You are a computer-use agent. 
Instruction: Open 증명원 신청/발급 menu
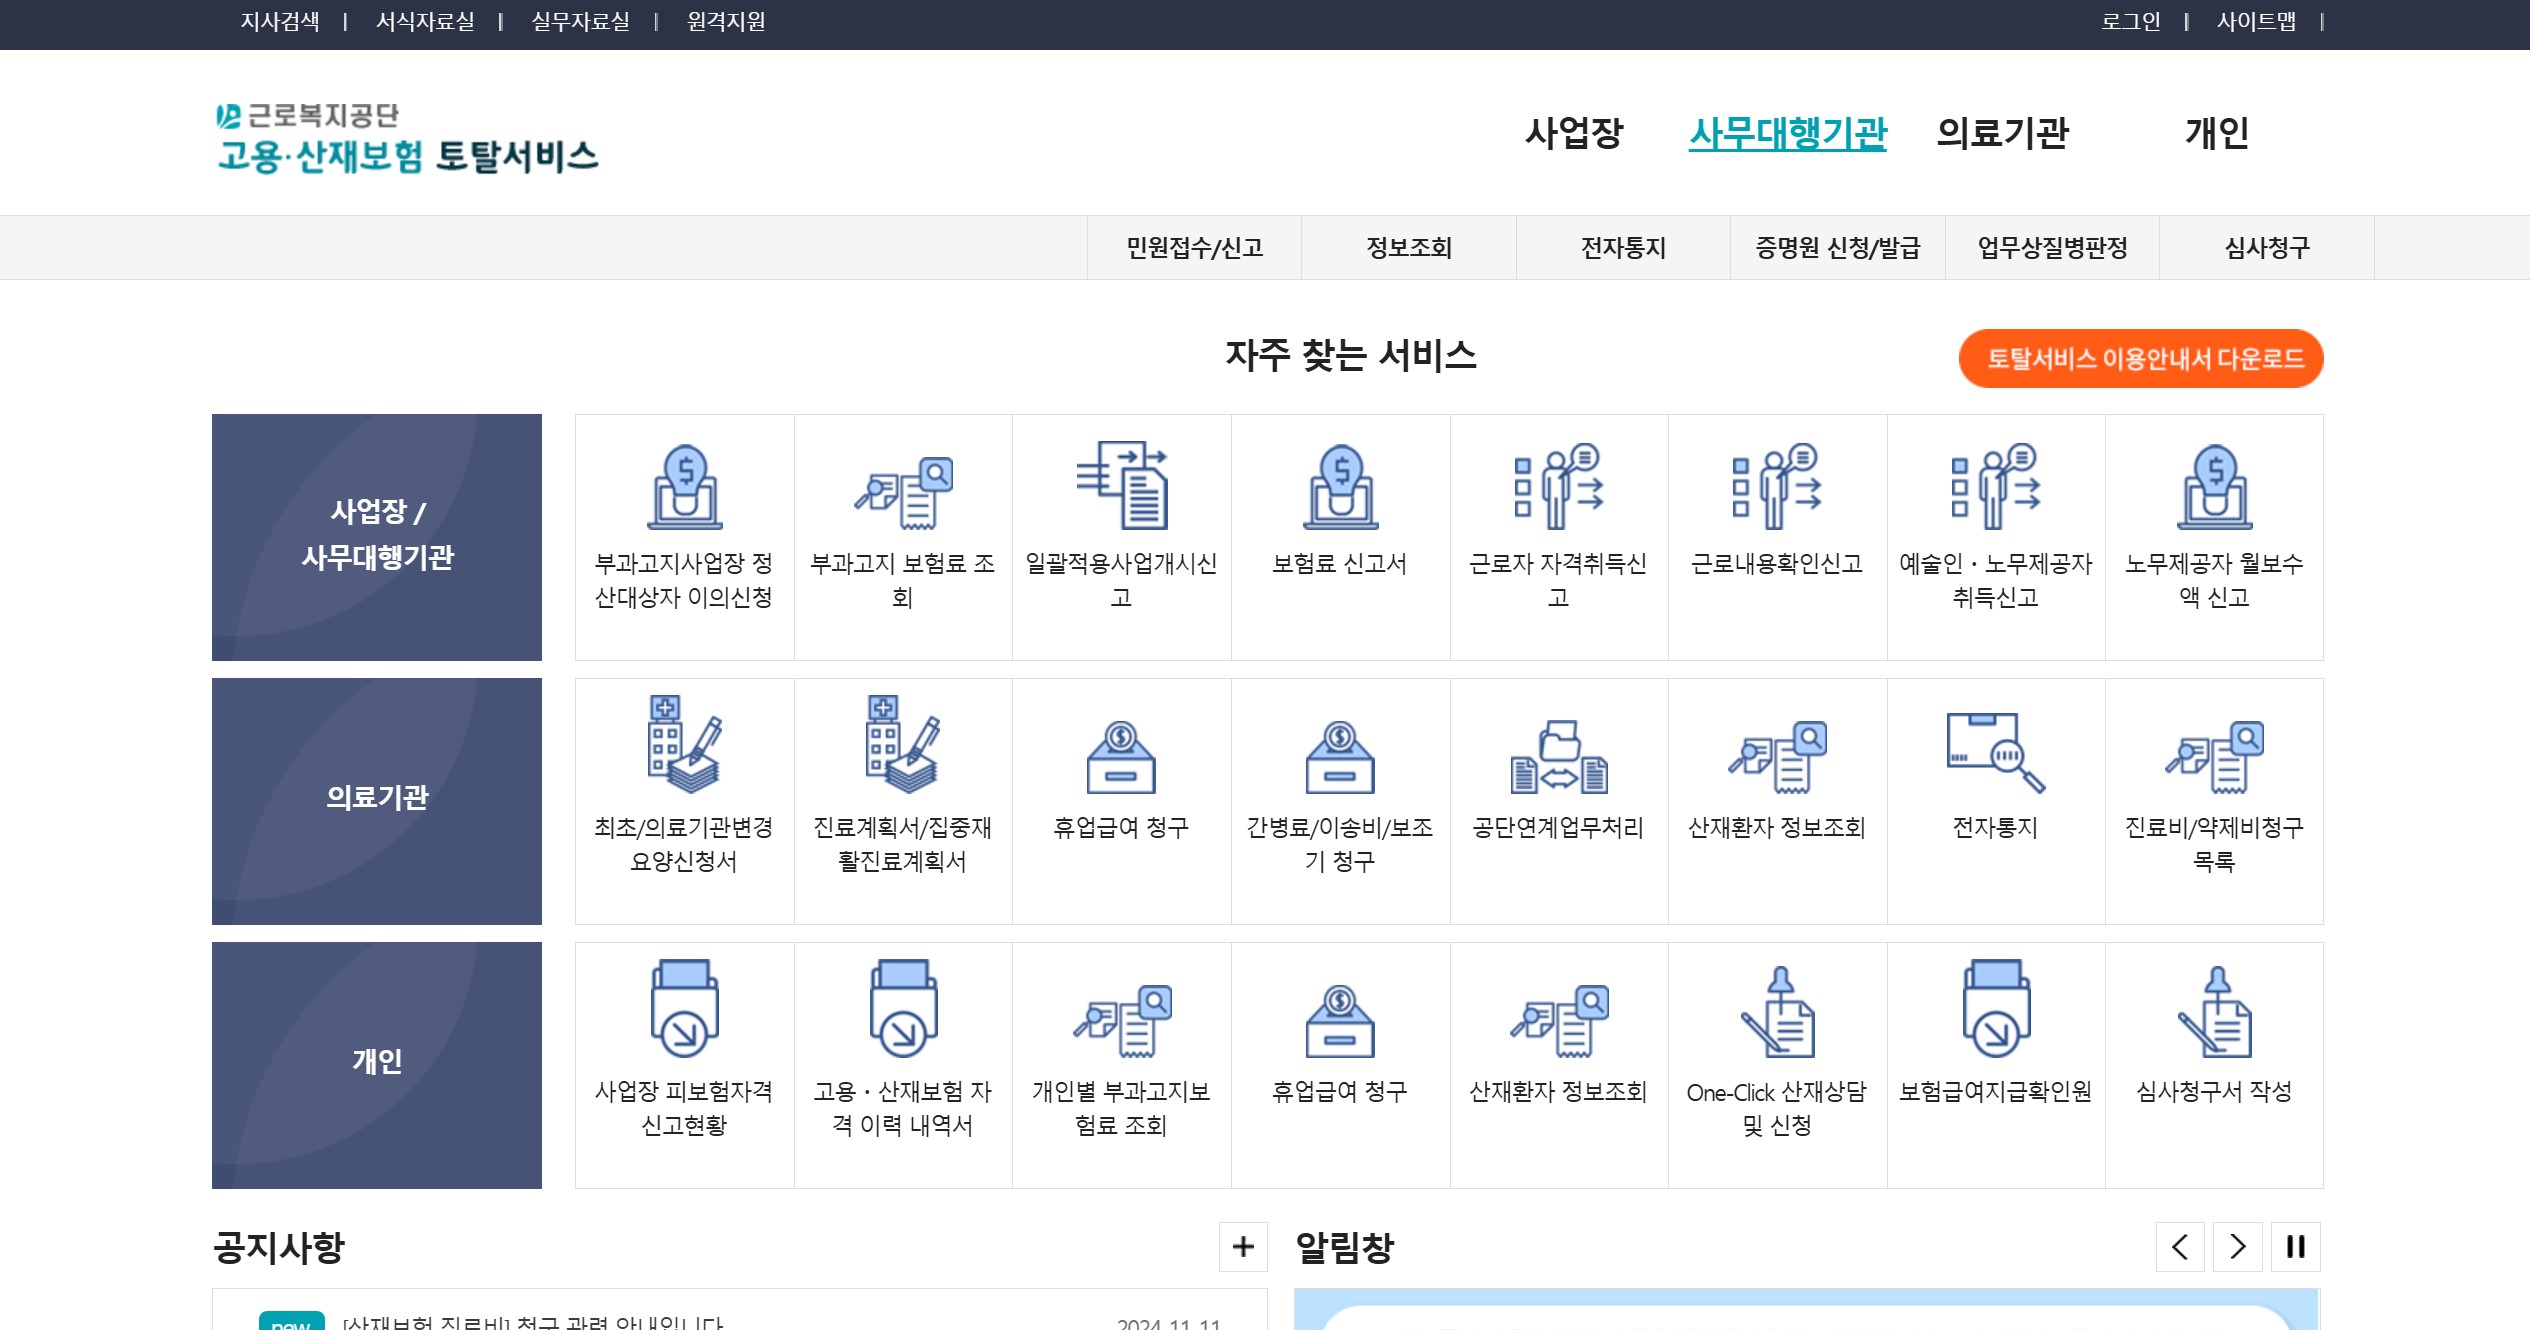tap(1837, 248)
